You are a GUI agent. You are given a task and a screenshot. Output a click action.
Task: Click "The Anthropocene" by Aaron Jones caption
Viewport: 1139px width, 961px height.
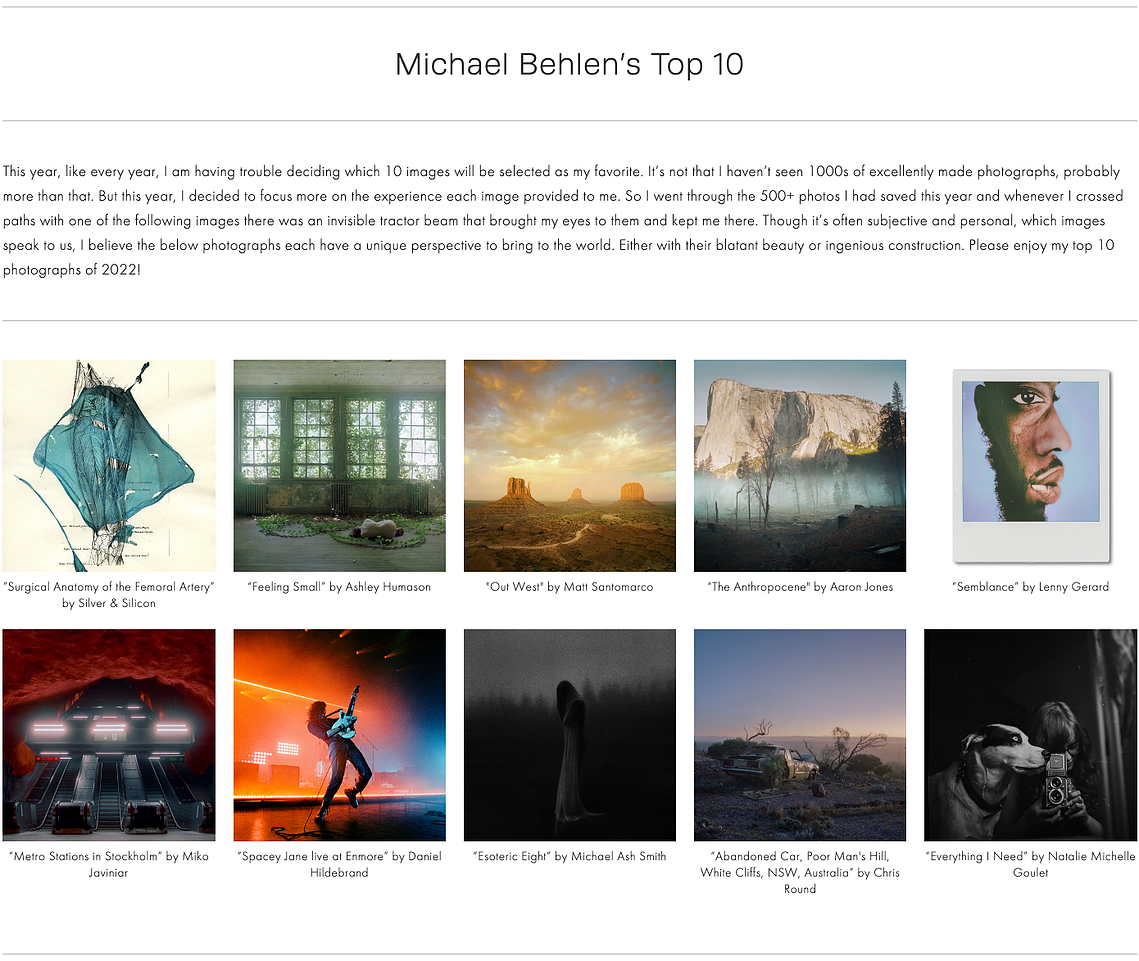click(x=800, y=587)
